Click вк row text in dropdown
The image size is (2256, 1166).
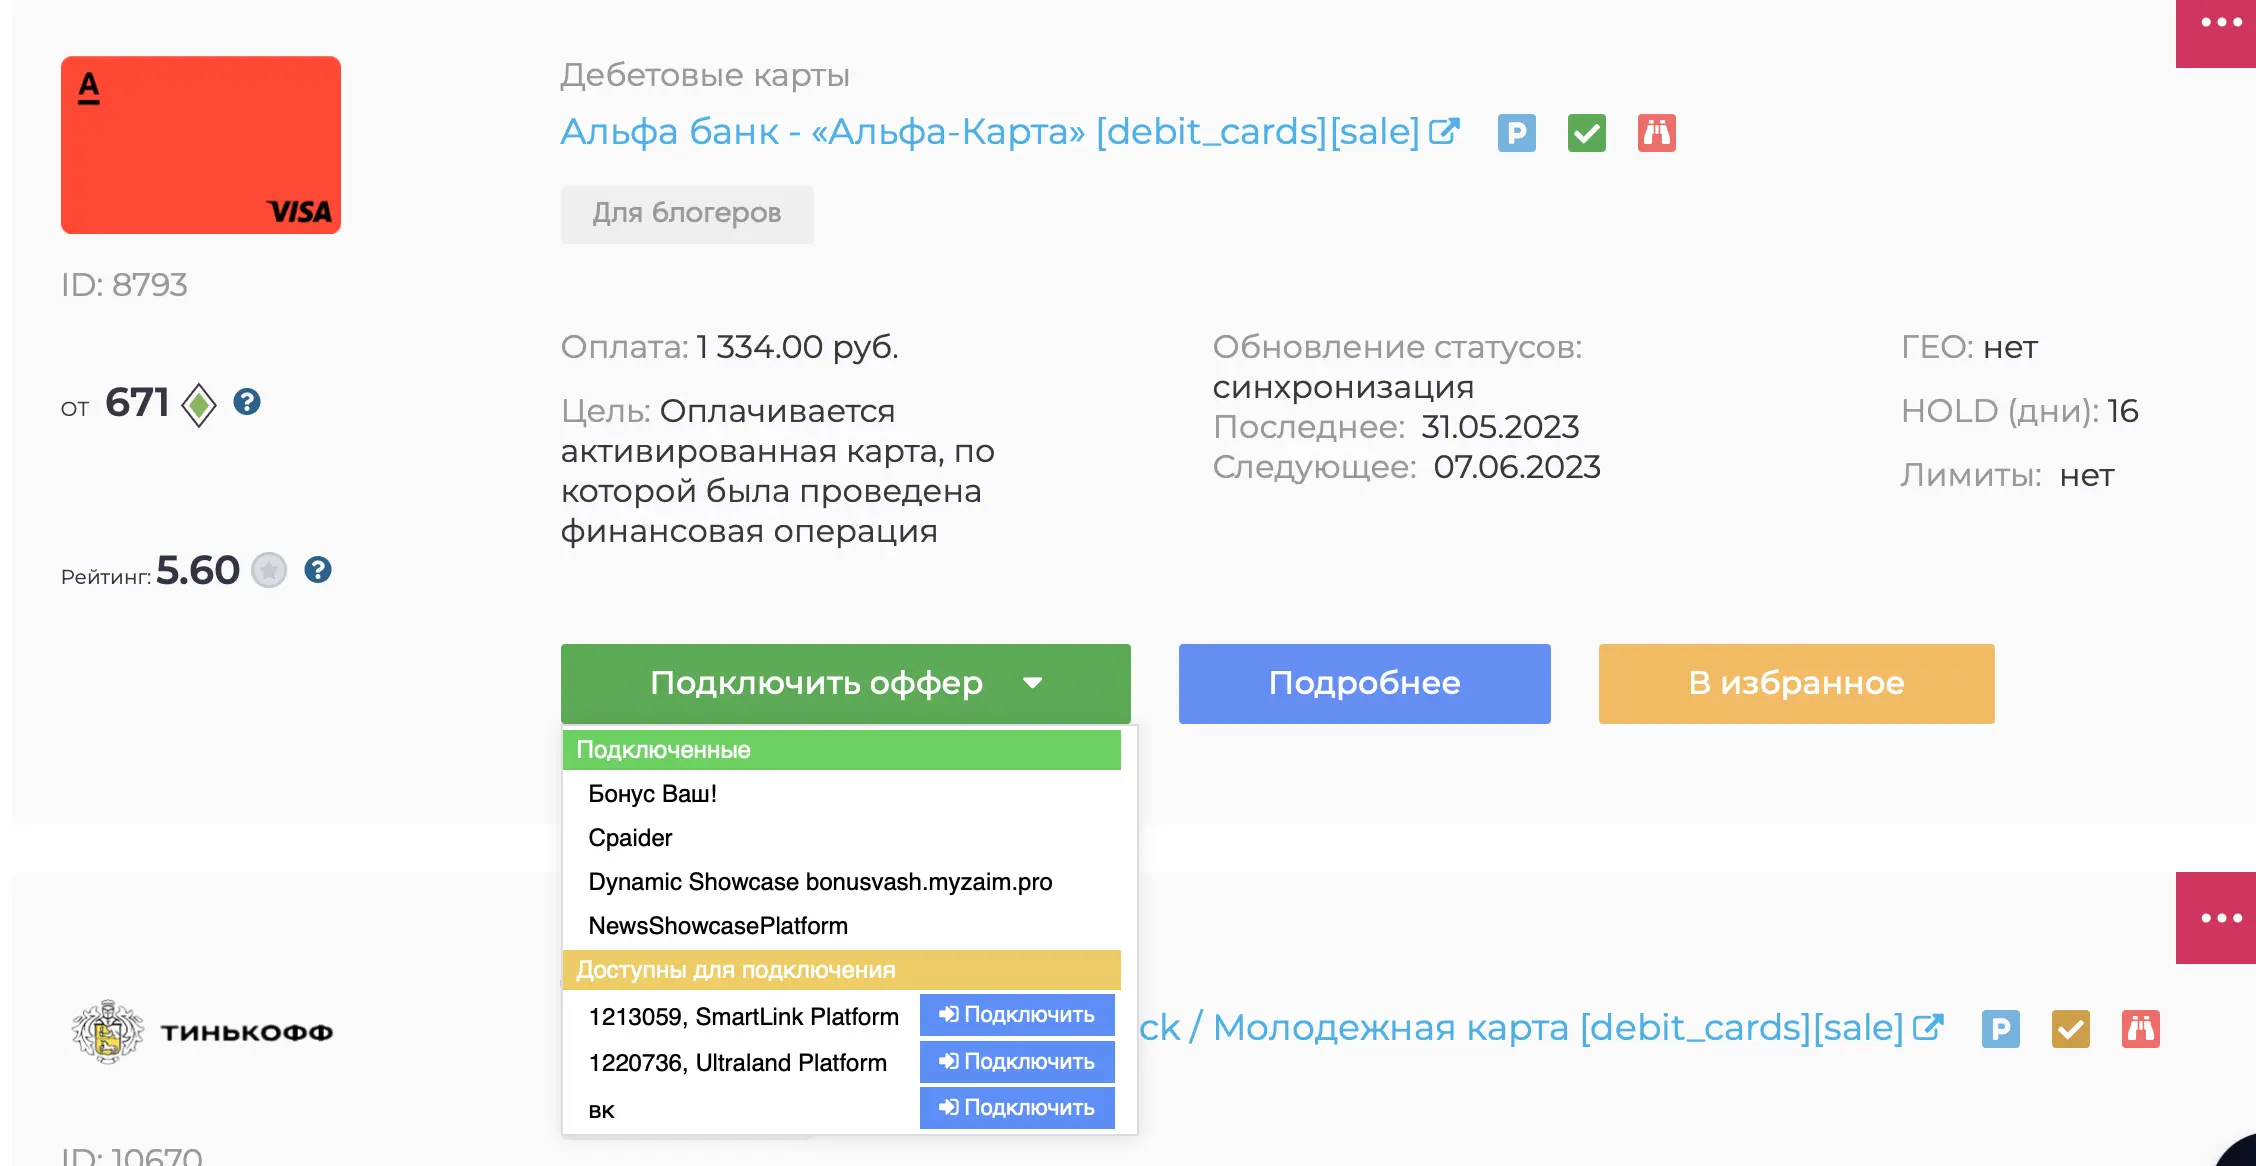[x=601, y=1111]
